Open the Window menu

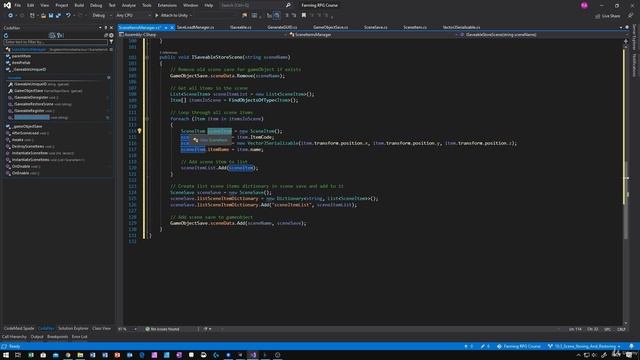(190, 5)
